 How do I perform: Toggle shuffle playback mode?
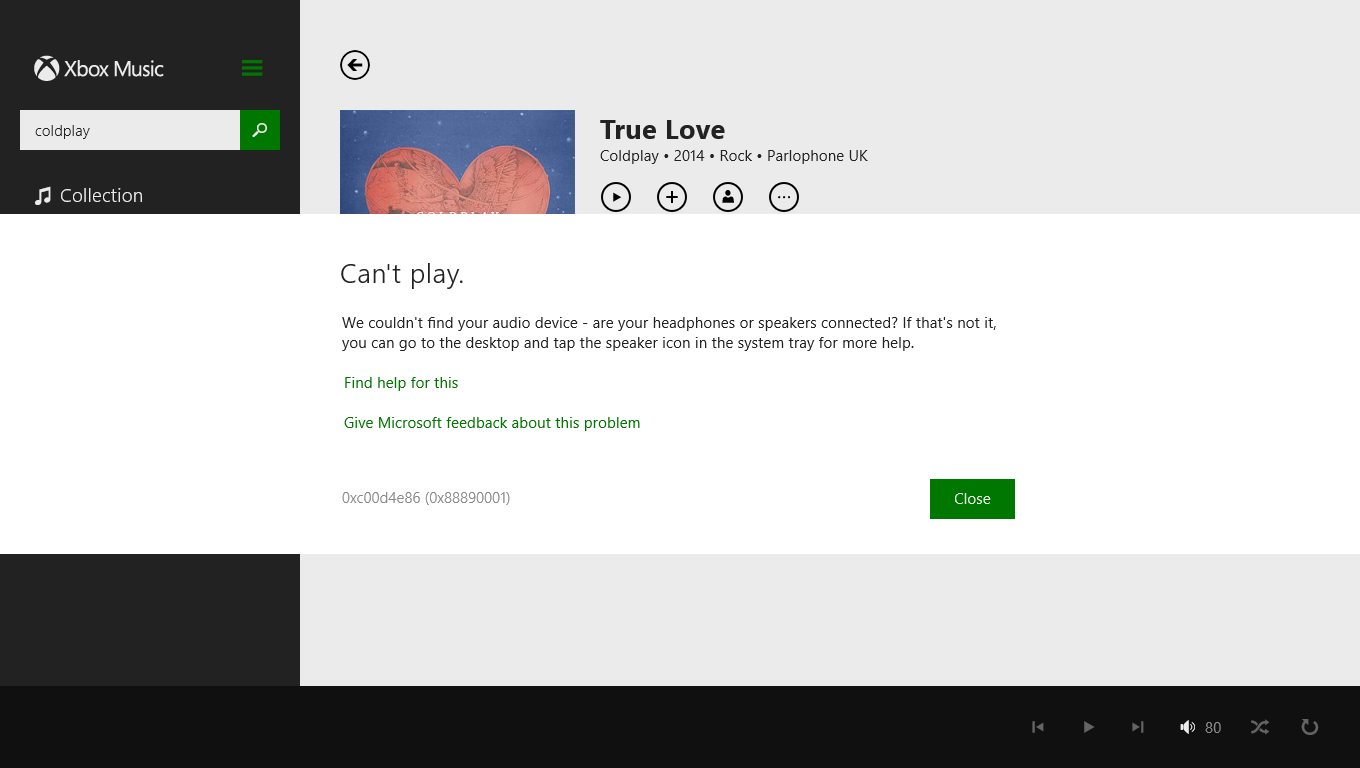[x=1260, y=727]
